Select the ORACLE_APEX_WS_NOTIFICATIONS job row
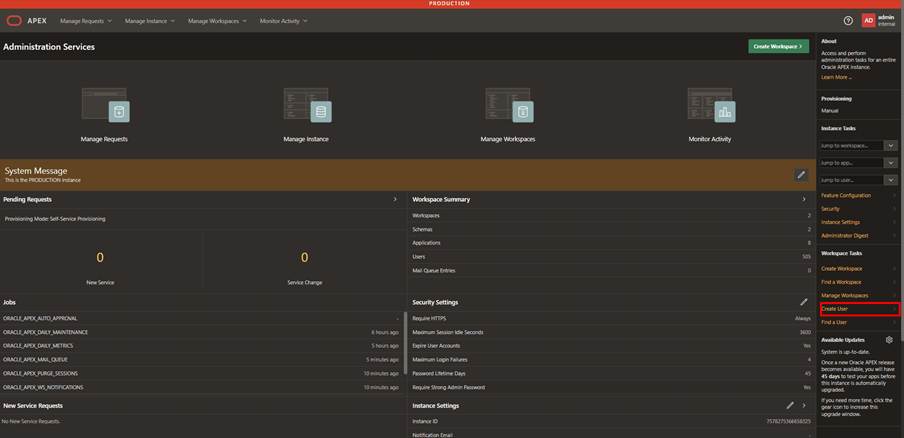Viewport: 904px width, 438px height. pyautogui.click(x=201, y=387)
